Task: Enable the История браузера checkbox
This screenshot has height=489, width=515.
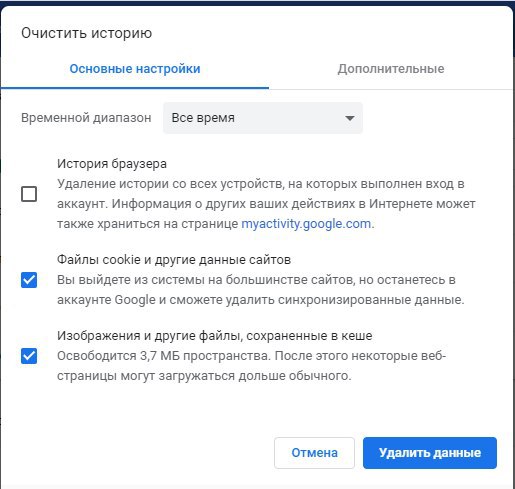Action: click(x=29, y=194)
